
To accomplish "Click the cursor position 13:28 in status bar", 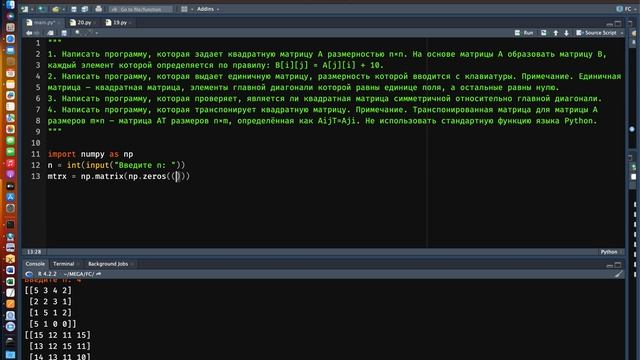I will click(x=34, y=252).
